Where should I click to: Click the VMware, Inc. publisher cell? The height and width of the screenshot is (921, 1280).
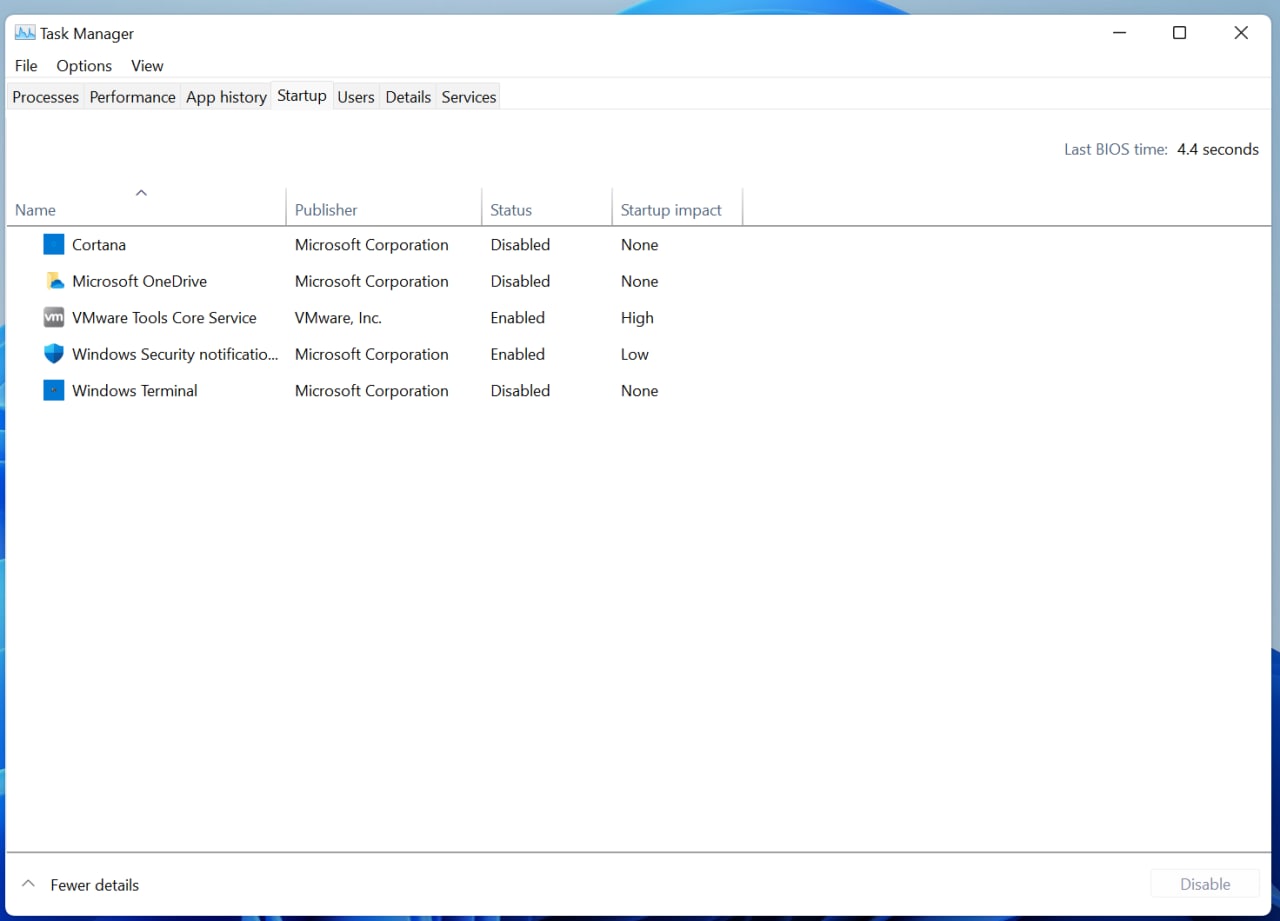tap(338, 318)
